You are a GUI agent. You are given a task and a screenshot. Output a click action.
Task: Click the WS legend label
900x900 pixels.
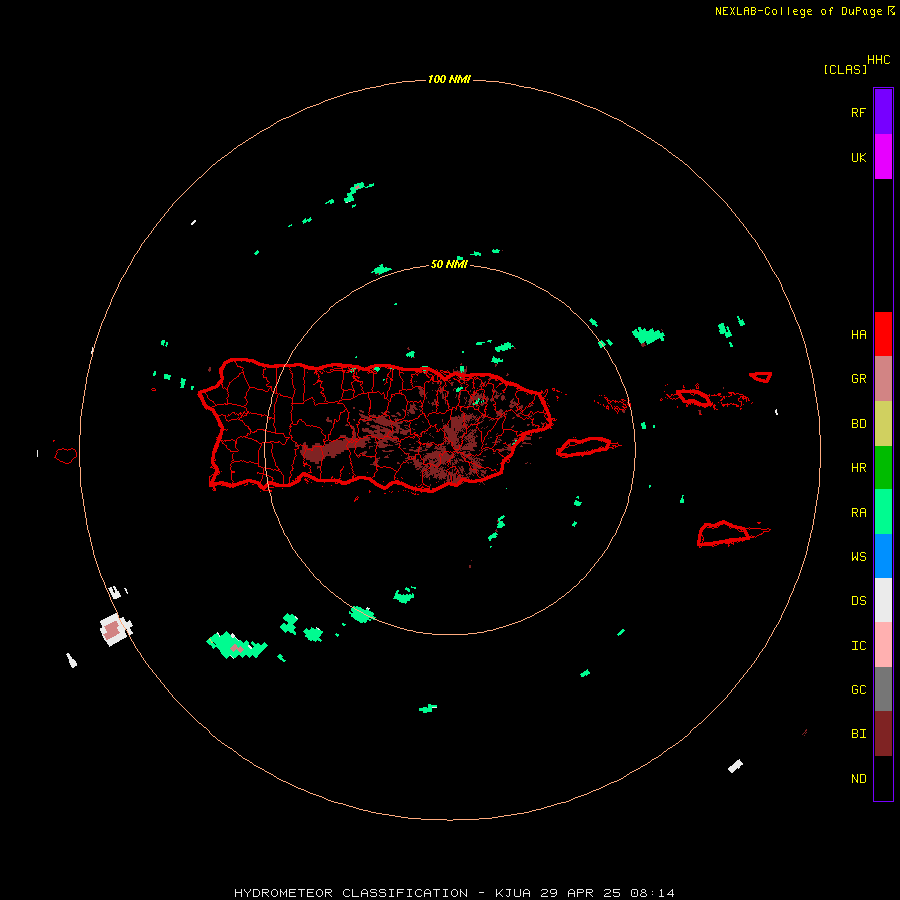(x=859, y=556)
